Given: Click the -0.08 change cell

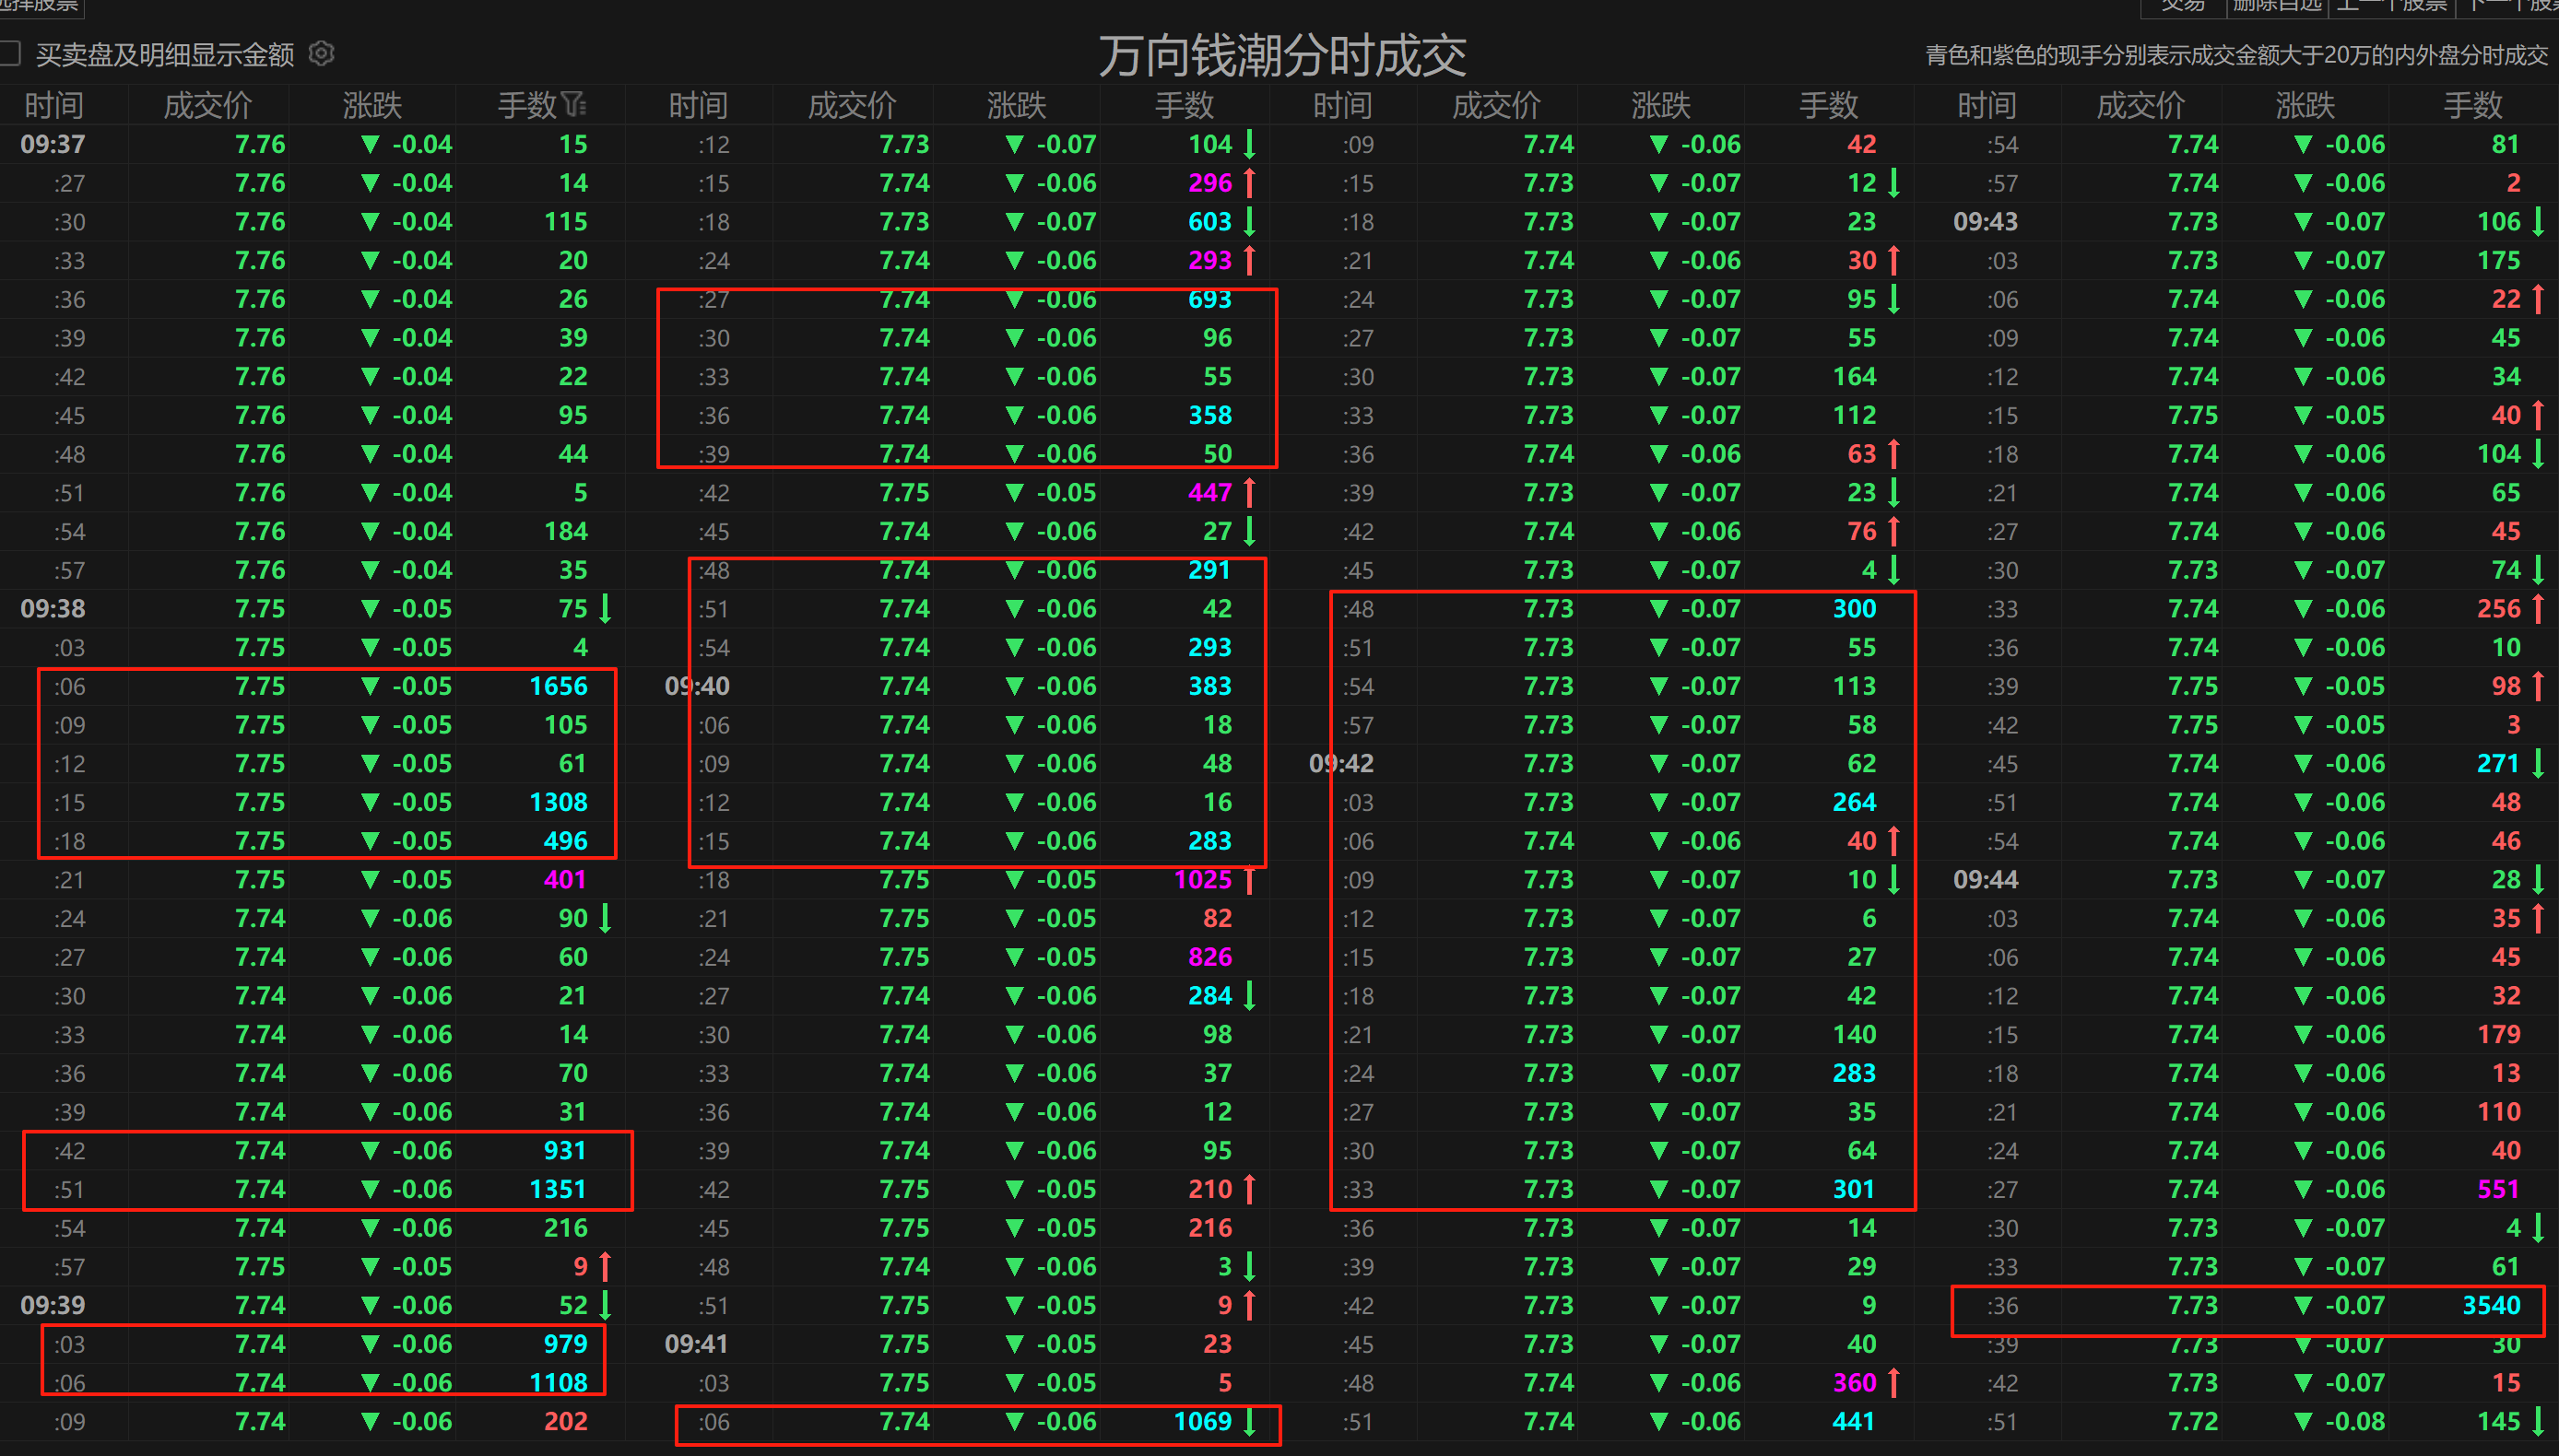Looking at the screenshot, I should point(2355,1421).
